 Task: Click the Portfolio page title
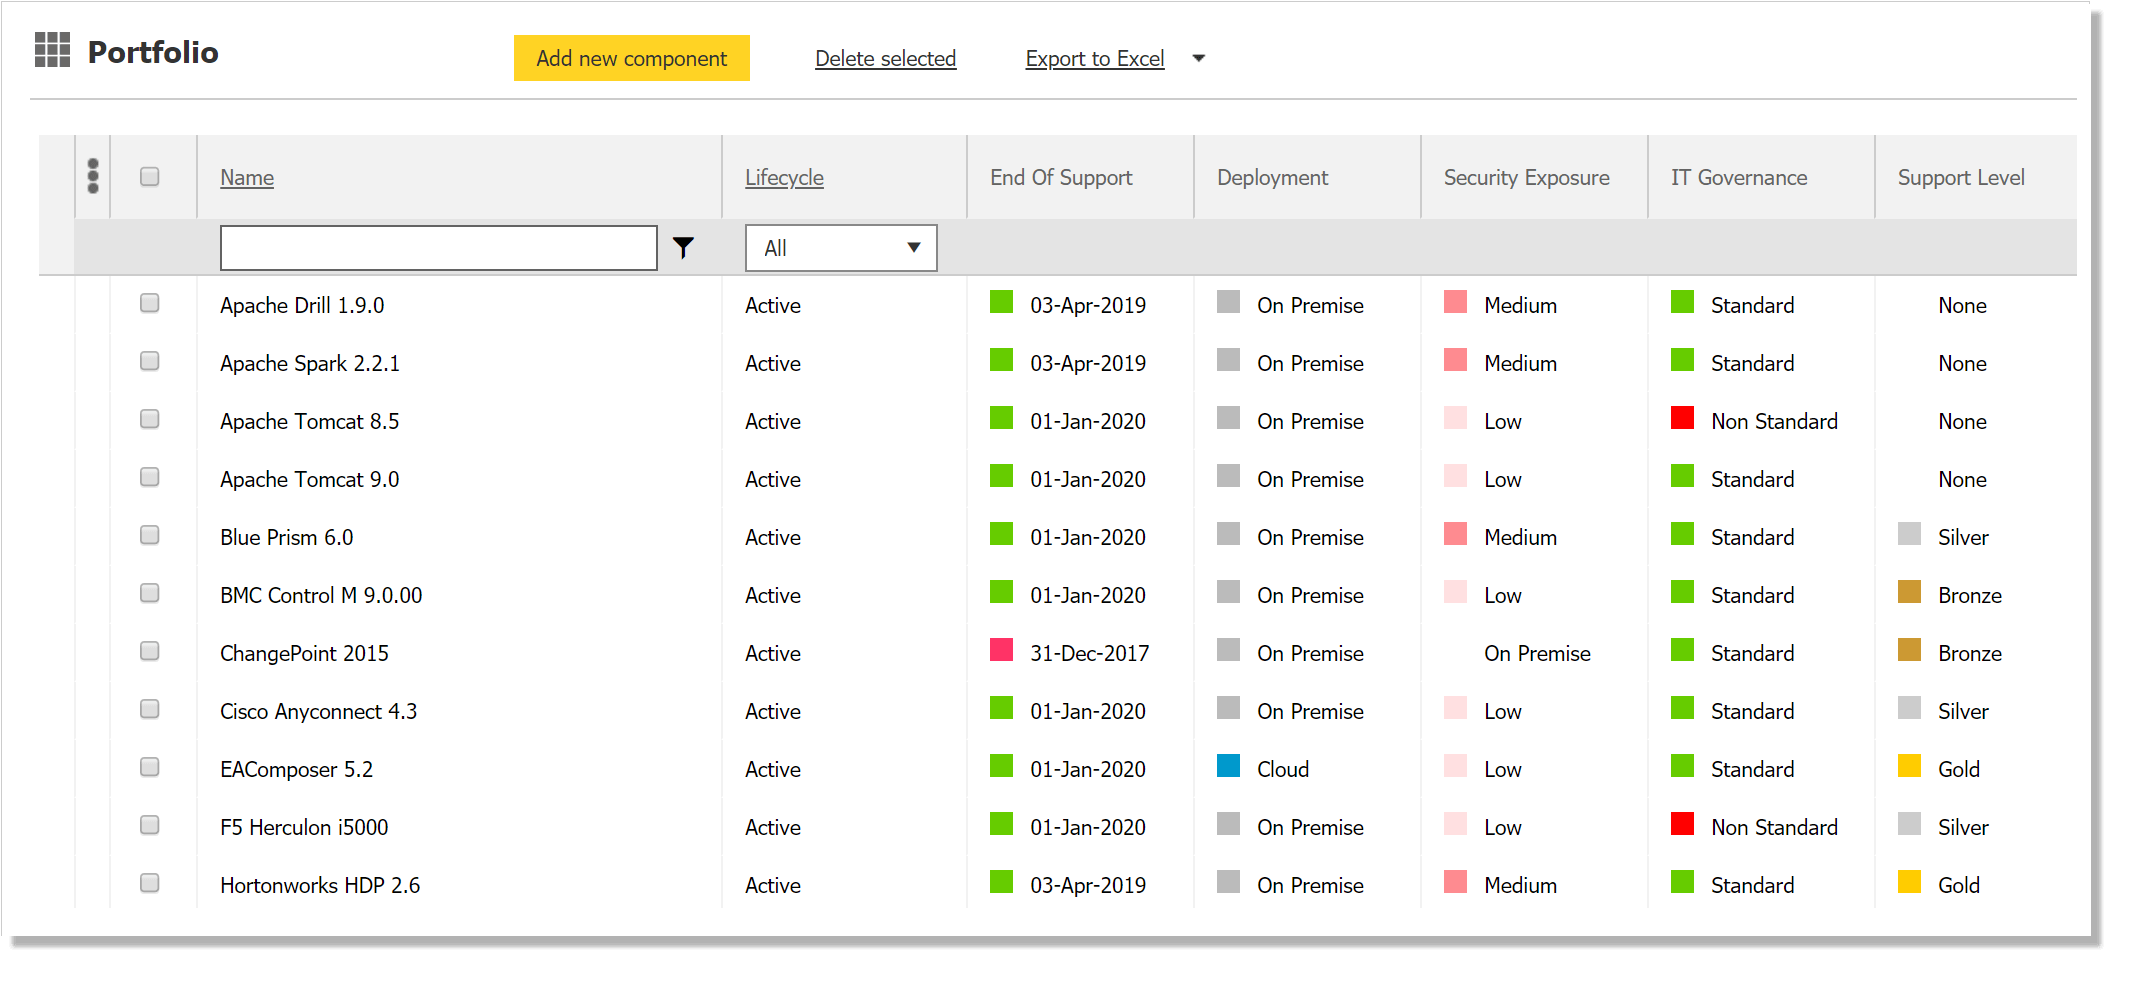153,52
